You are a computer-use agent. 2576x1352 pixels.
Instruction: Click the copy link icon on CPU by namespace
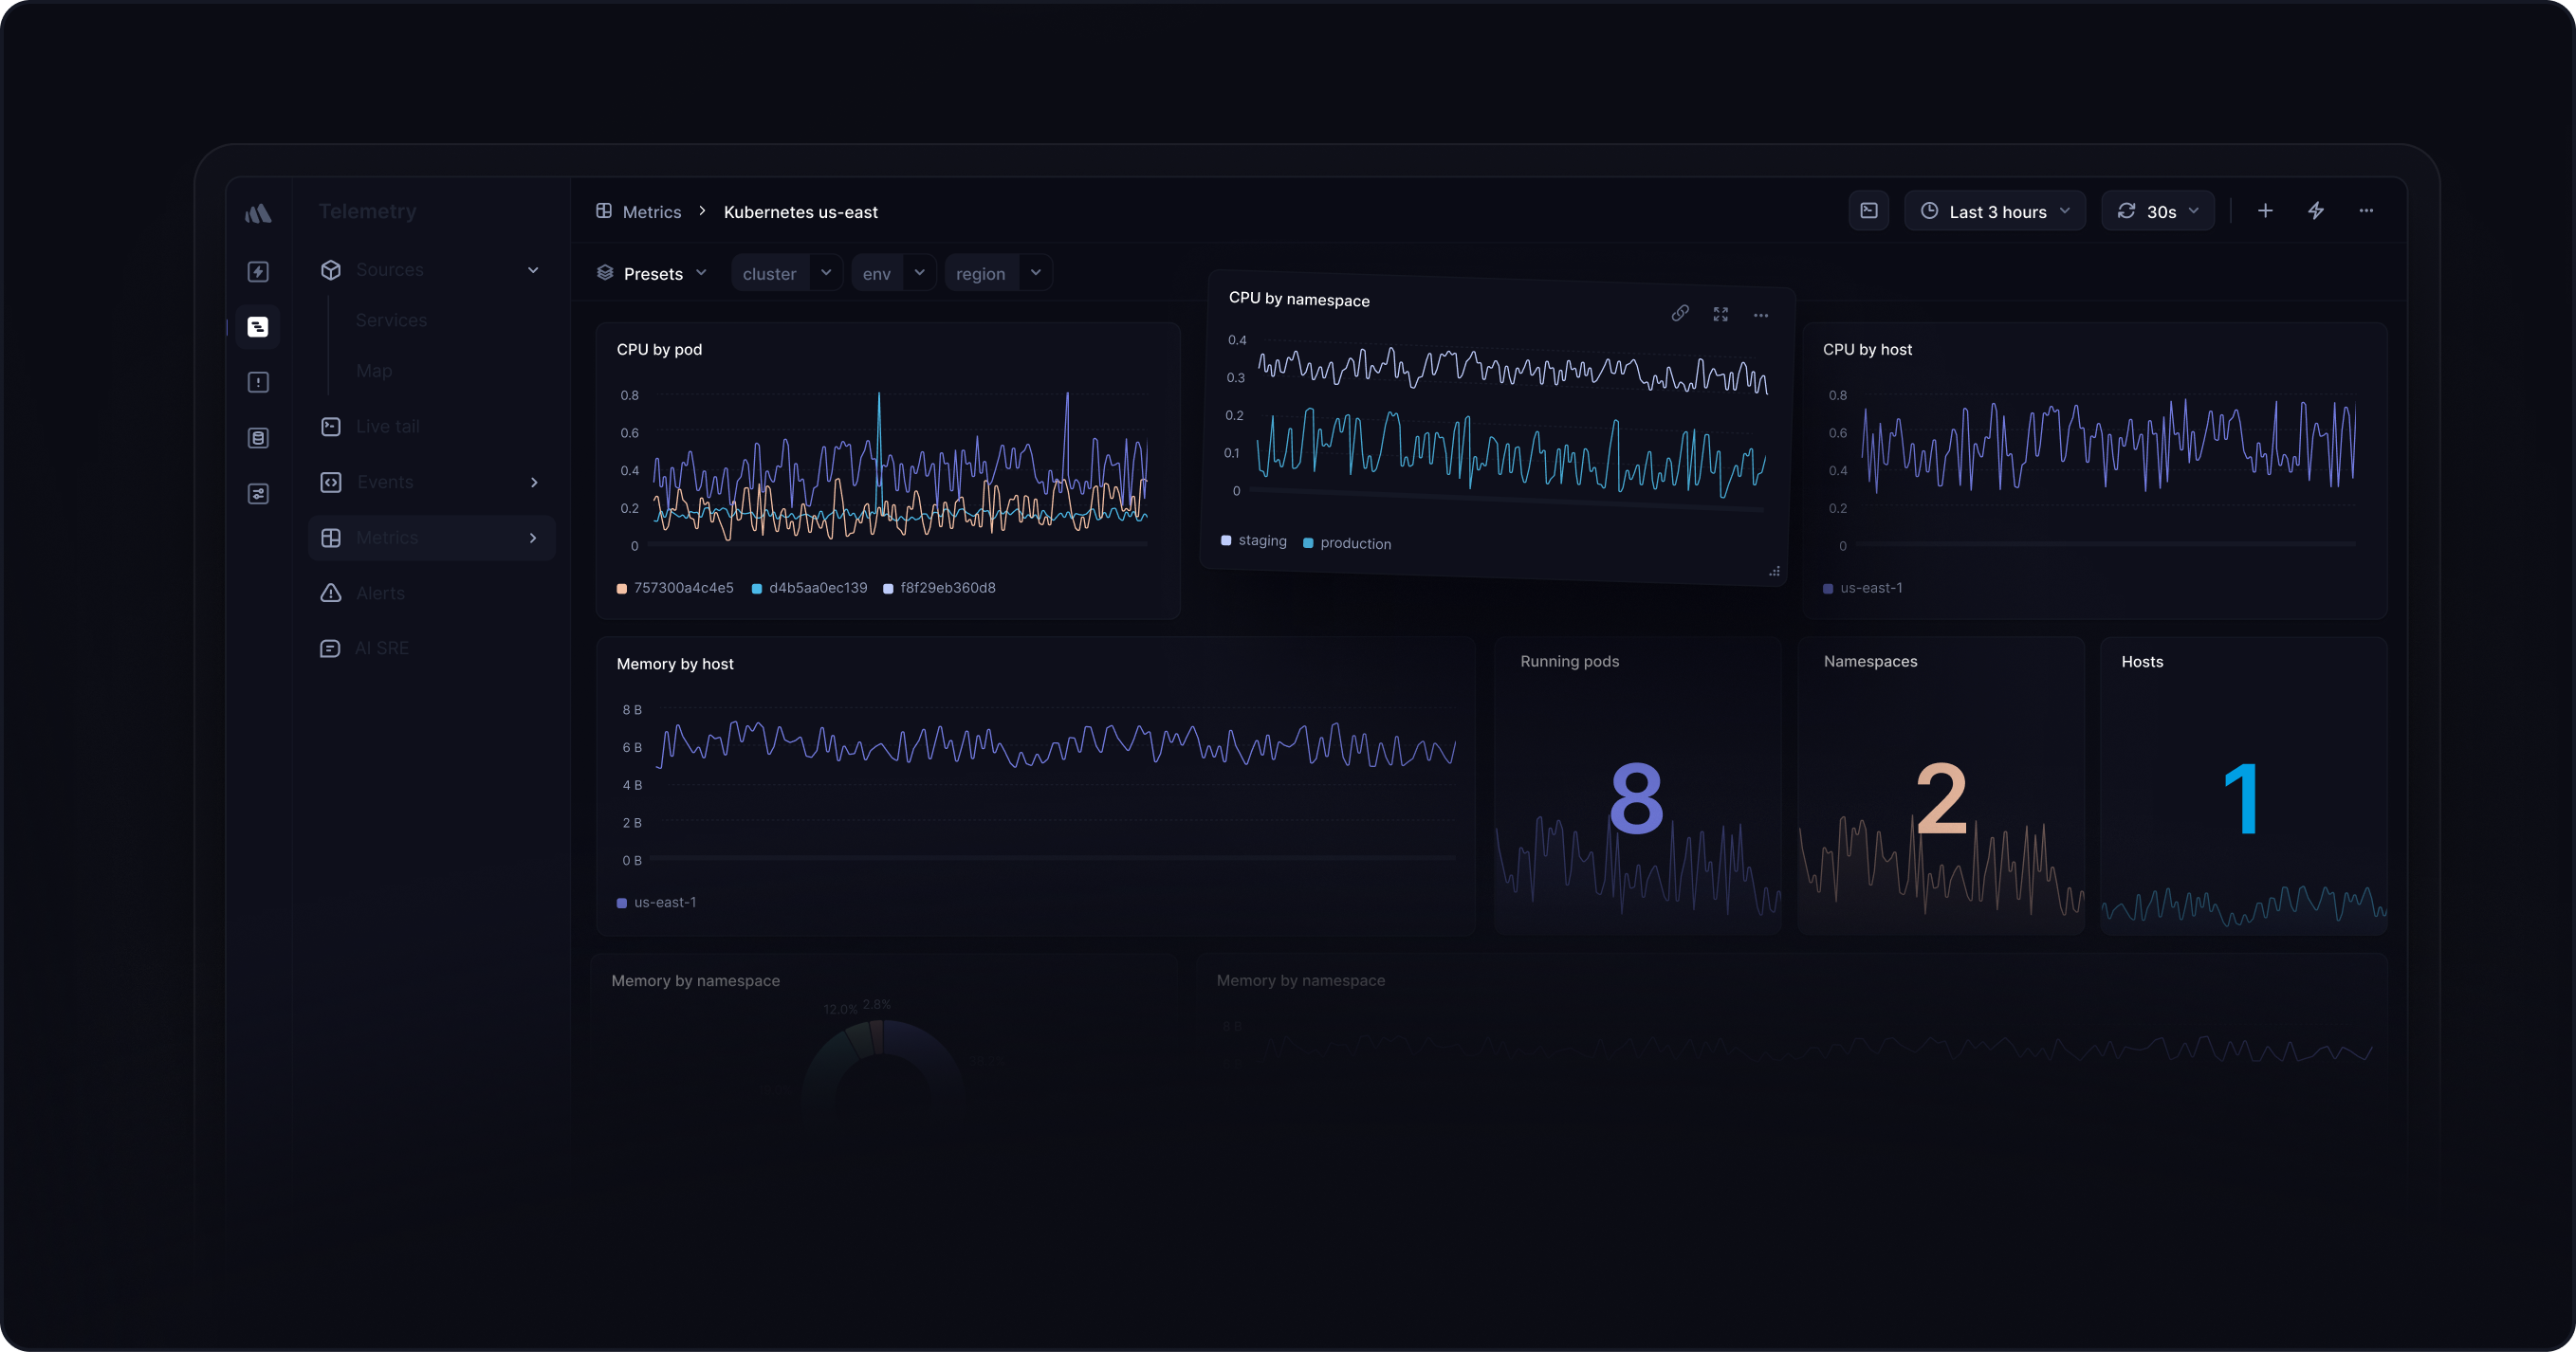pos(1681,313)
